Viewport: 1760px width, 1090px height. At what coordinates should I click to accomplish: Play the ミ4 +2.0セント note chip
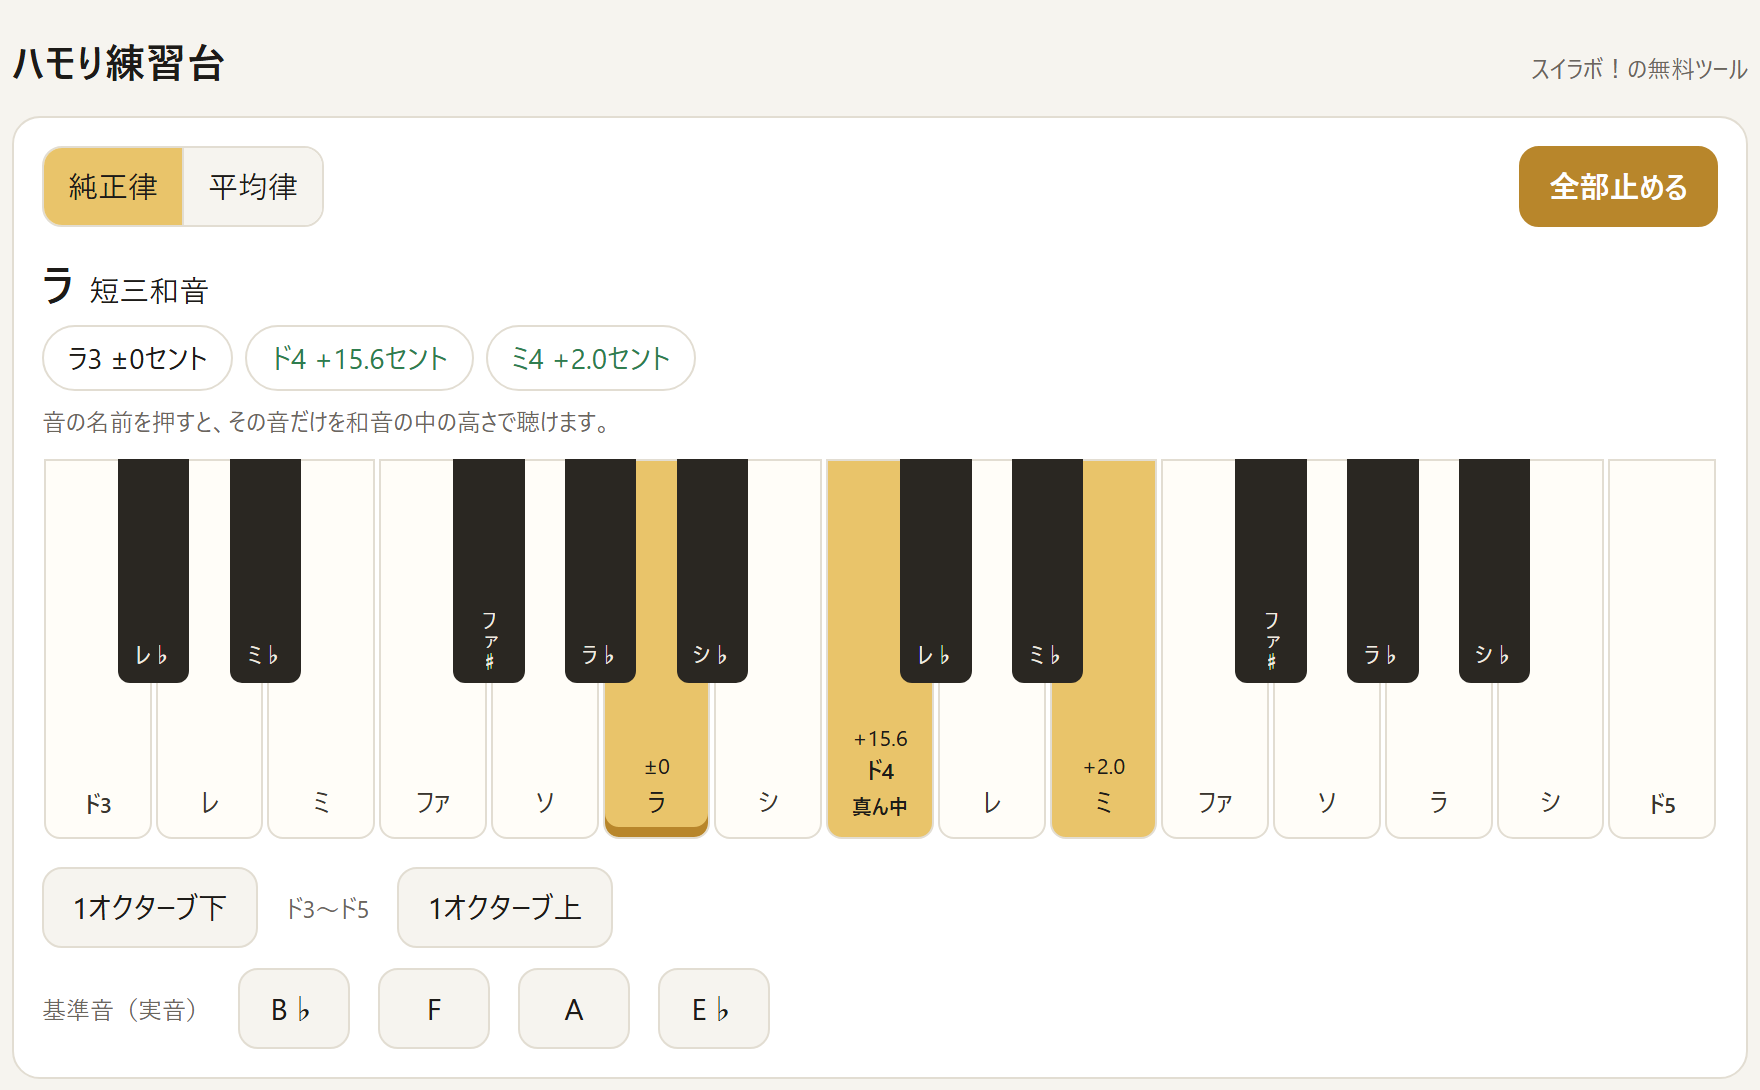(591, 358)
